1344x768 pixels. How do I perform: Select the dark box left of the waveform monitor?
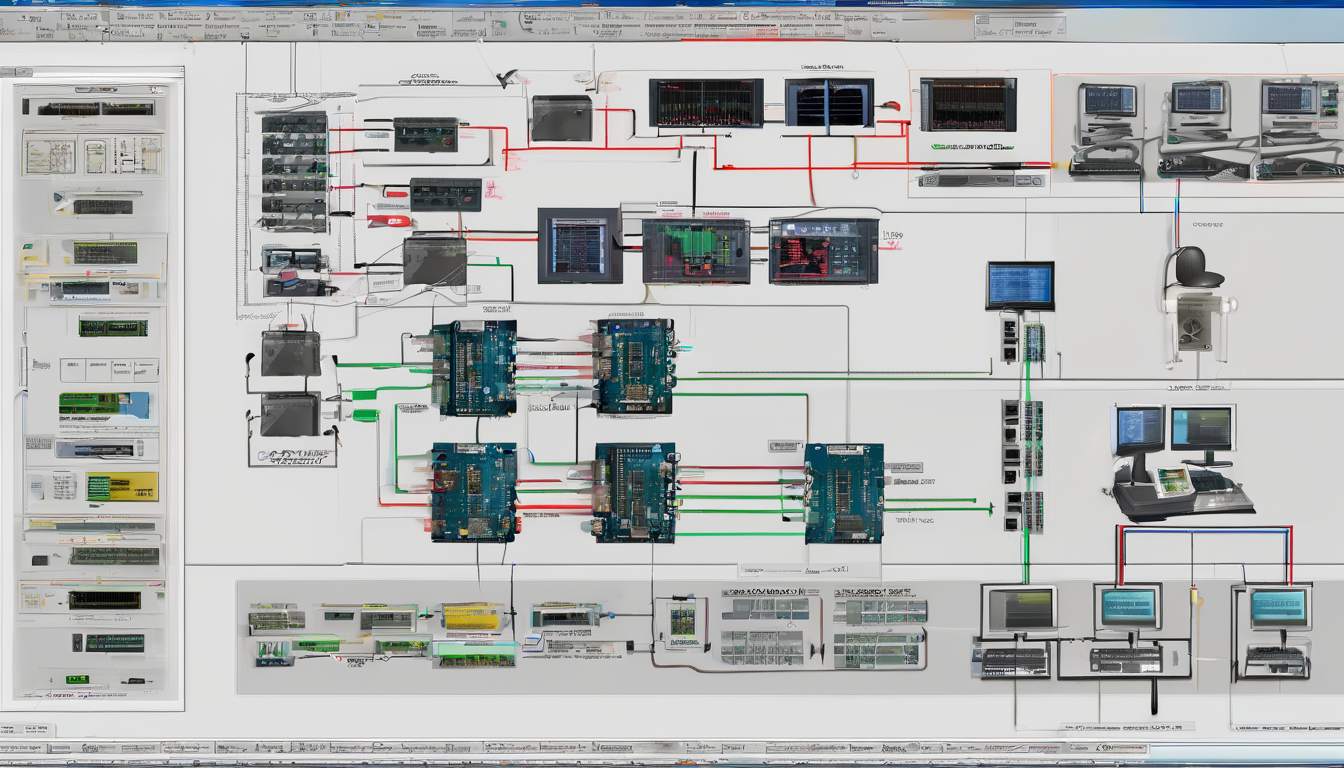[x=561, y=118]
